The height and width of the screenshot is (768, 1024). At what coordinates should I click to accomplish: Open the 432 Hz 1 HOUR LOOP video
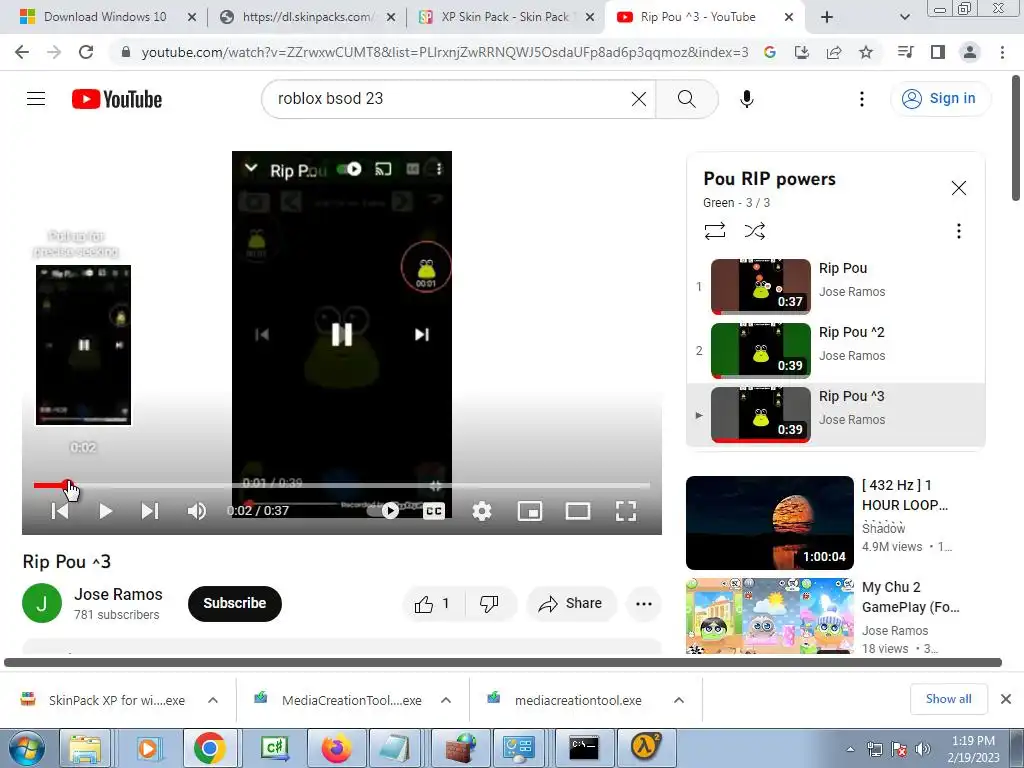(x=769, y=522)
